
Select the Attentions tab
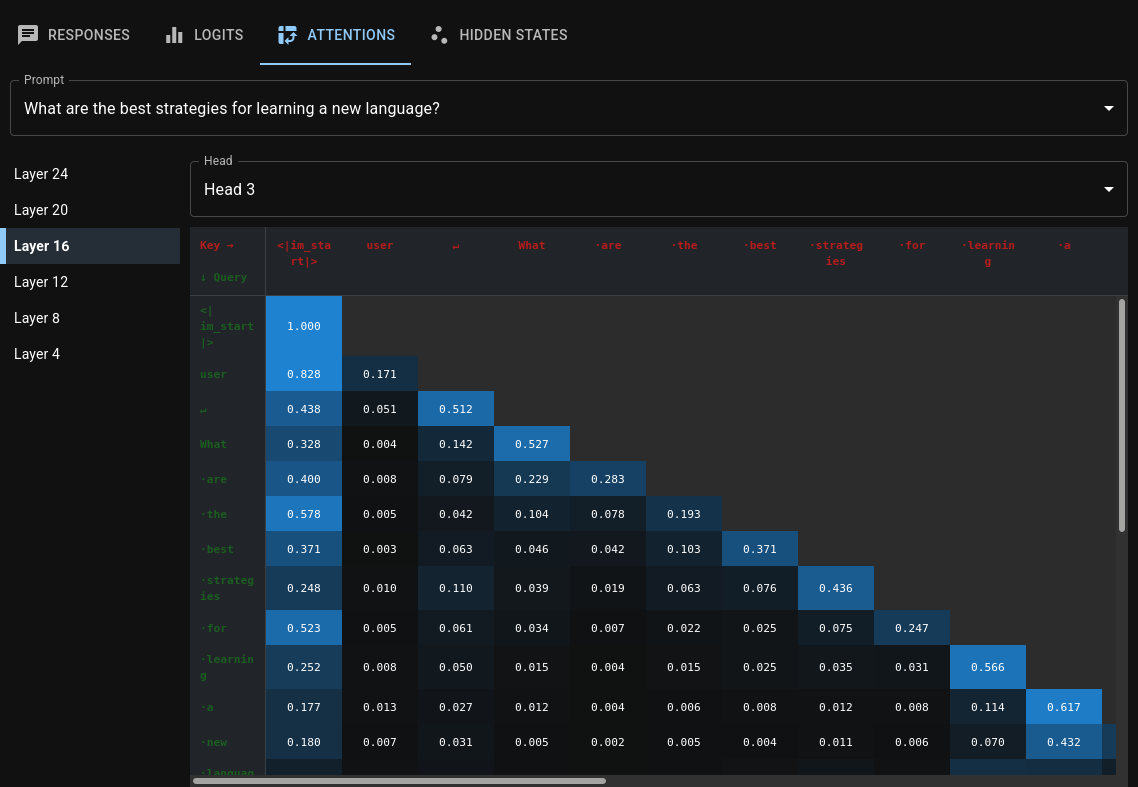pyautogui.click(x=336, y=35)
